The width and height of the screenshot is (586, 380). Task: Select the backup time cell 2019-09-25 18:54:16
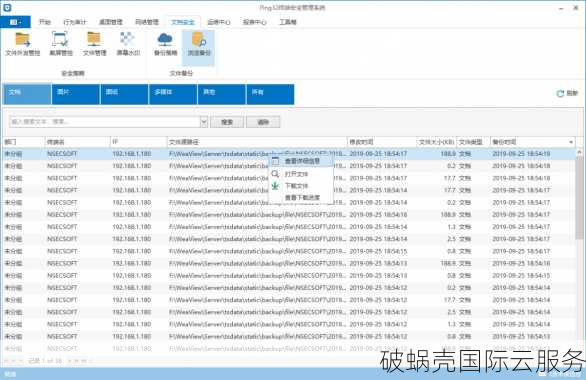(x=521, y=263)
